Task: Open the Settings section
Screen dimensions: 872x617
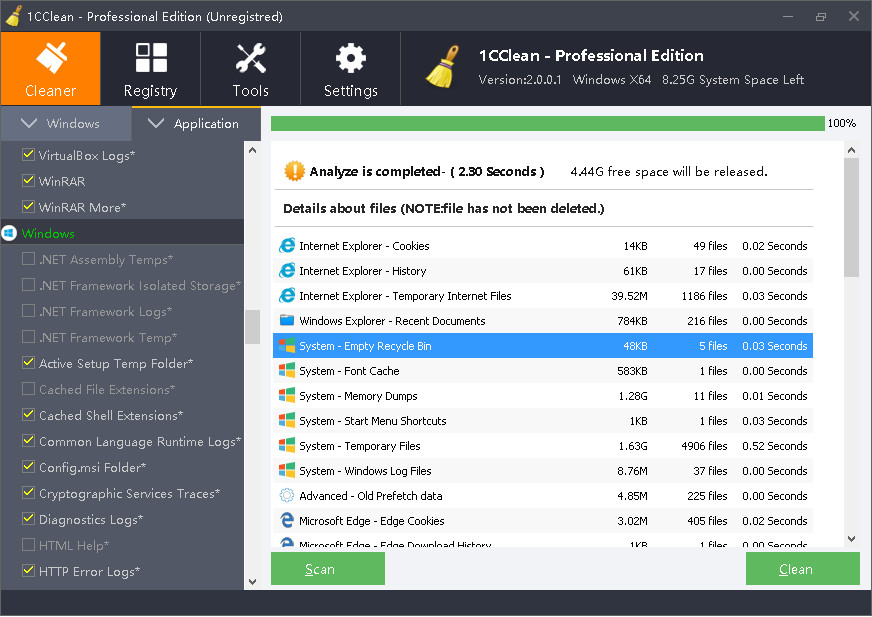Action: coord(350,68)
